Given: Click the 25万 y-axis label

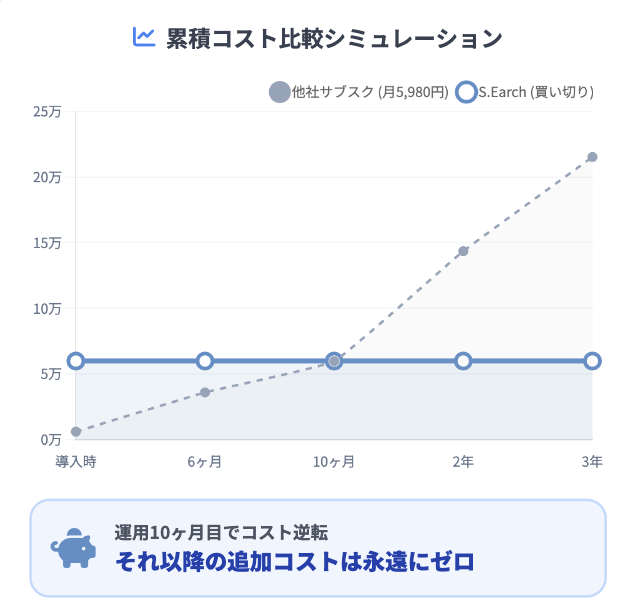Looking at the screenshot, I should pos(46,111).
